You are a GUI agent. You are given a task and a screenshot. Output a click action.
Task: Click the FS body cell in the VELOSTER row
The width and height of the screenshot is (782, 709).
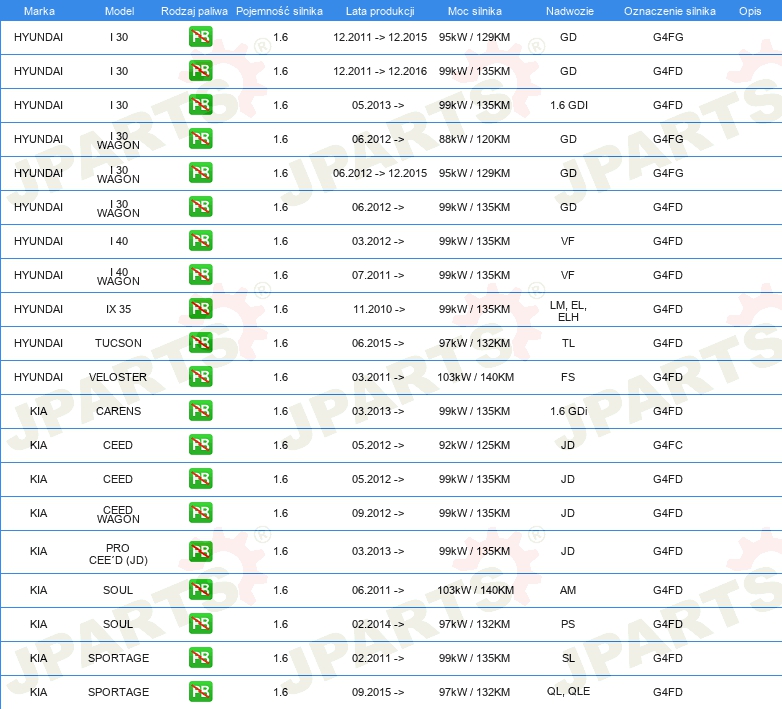568,377
